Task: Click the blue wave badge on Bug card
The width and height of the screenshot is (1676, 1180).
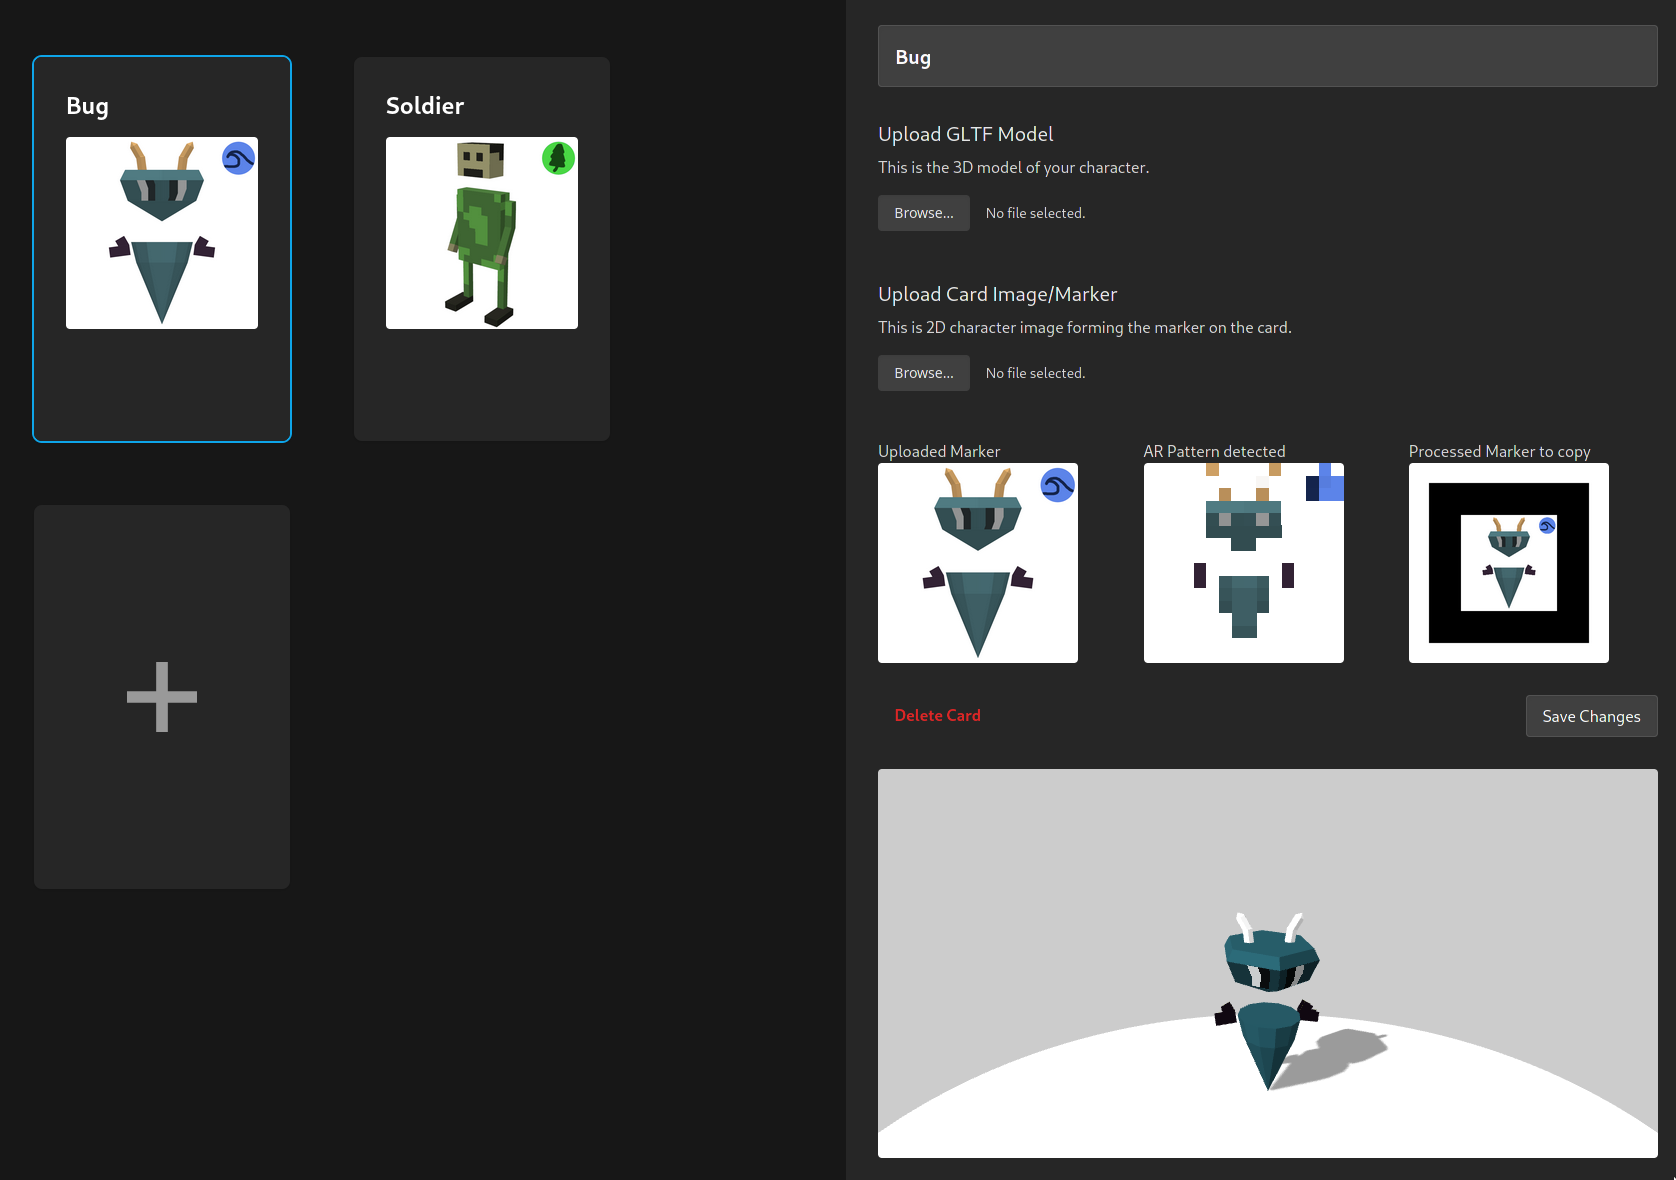Action: pos(239,158)
